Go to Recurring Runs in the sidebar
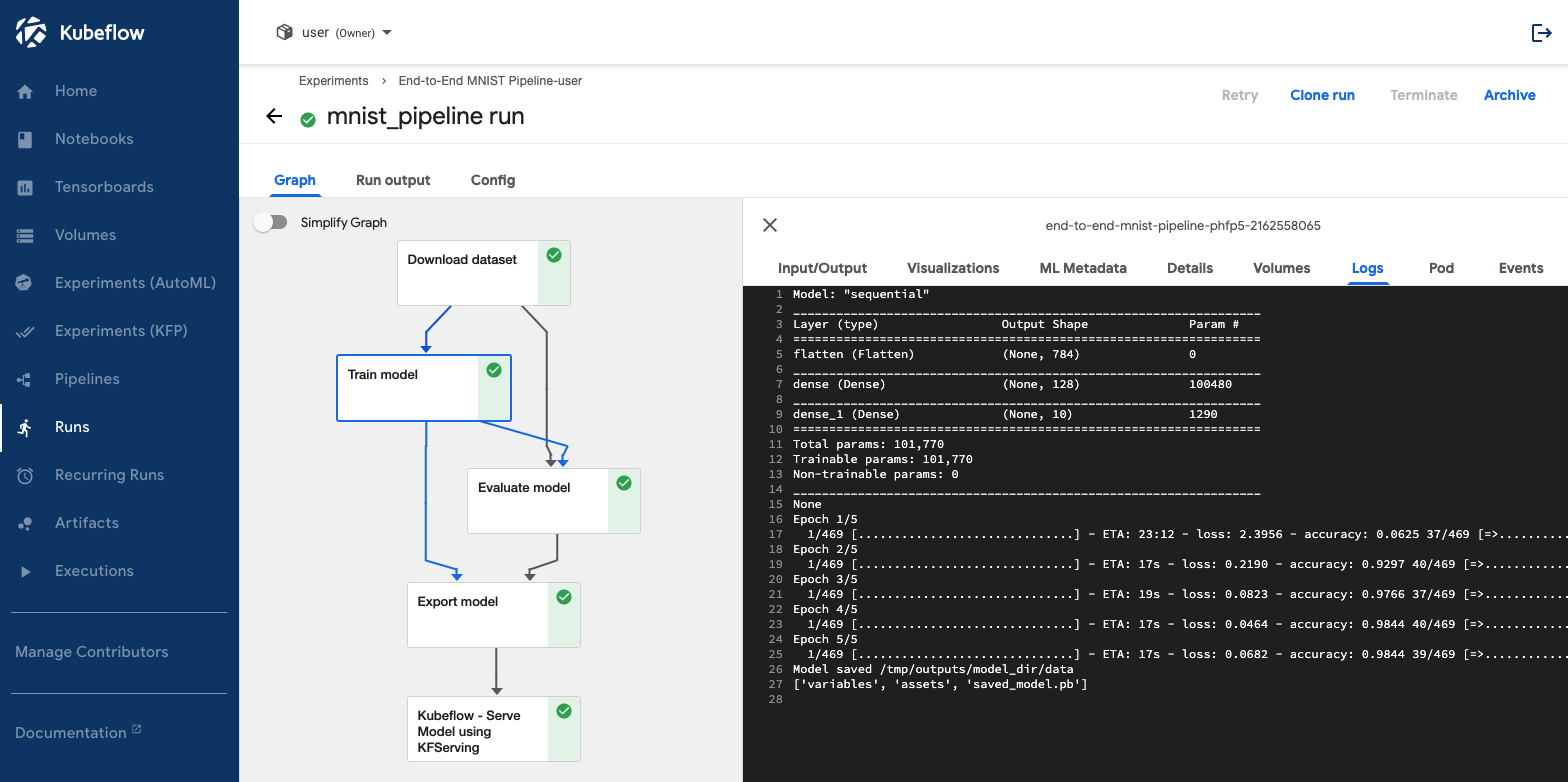 (x=119, y=475)
